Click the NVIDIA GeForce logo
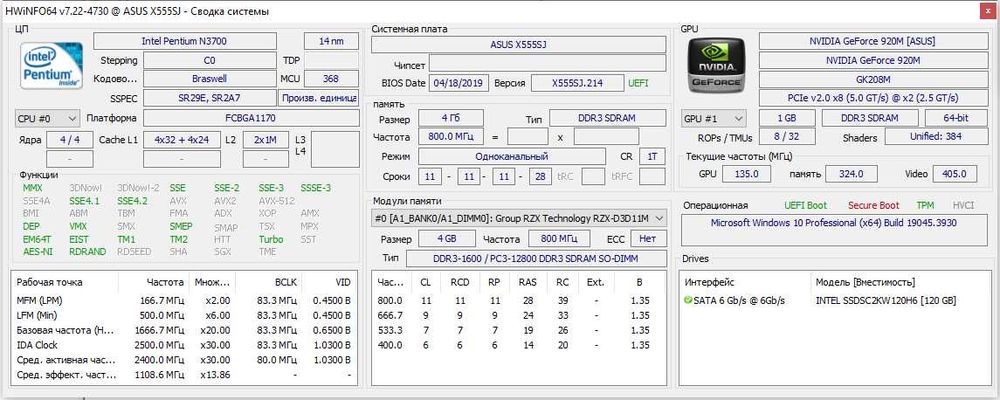Viewport: 1000px width, 400px height. coord(716,66)
